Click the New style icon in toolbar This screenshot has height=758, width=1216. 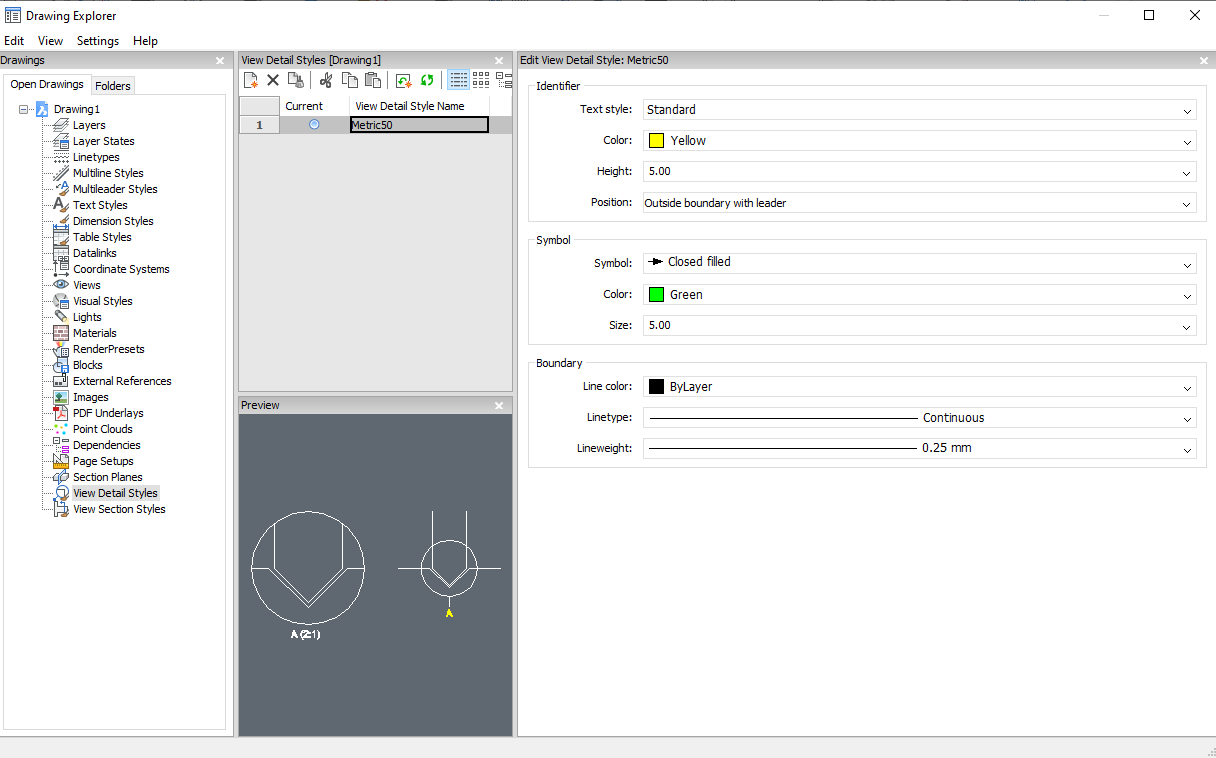pos(251,80)
